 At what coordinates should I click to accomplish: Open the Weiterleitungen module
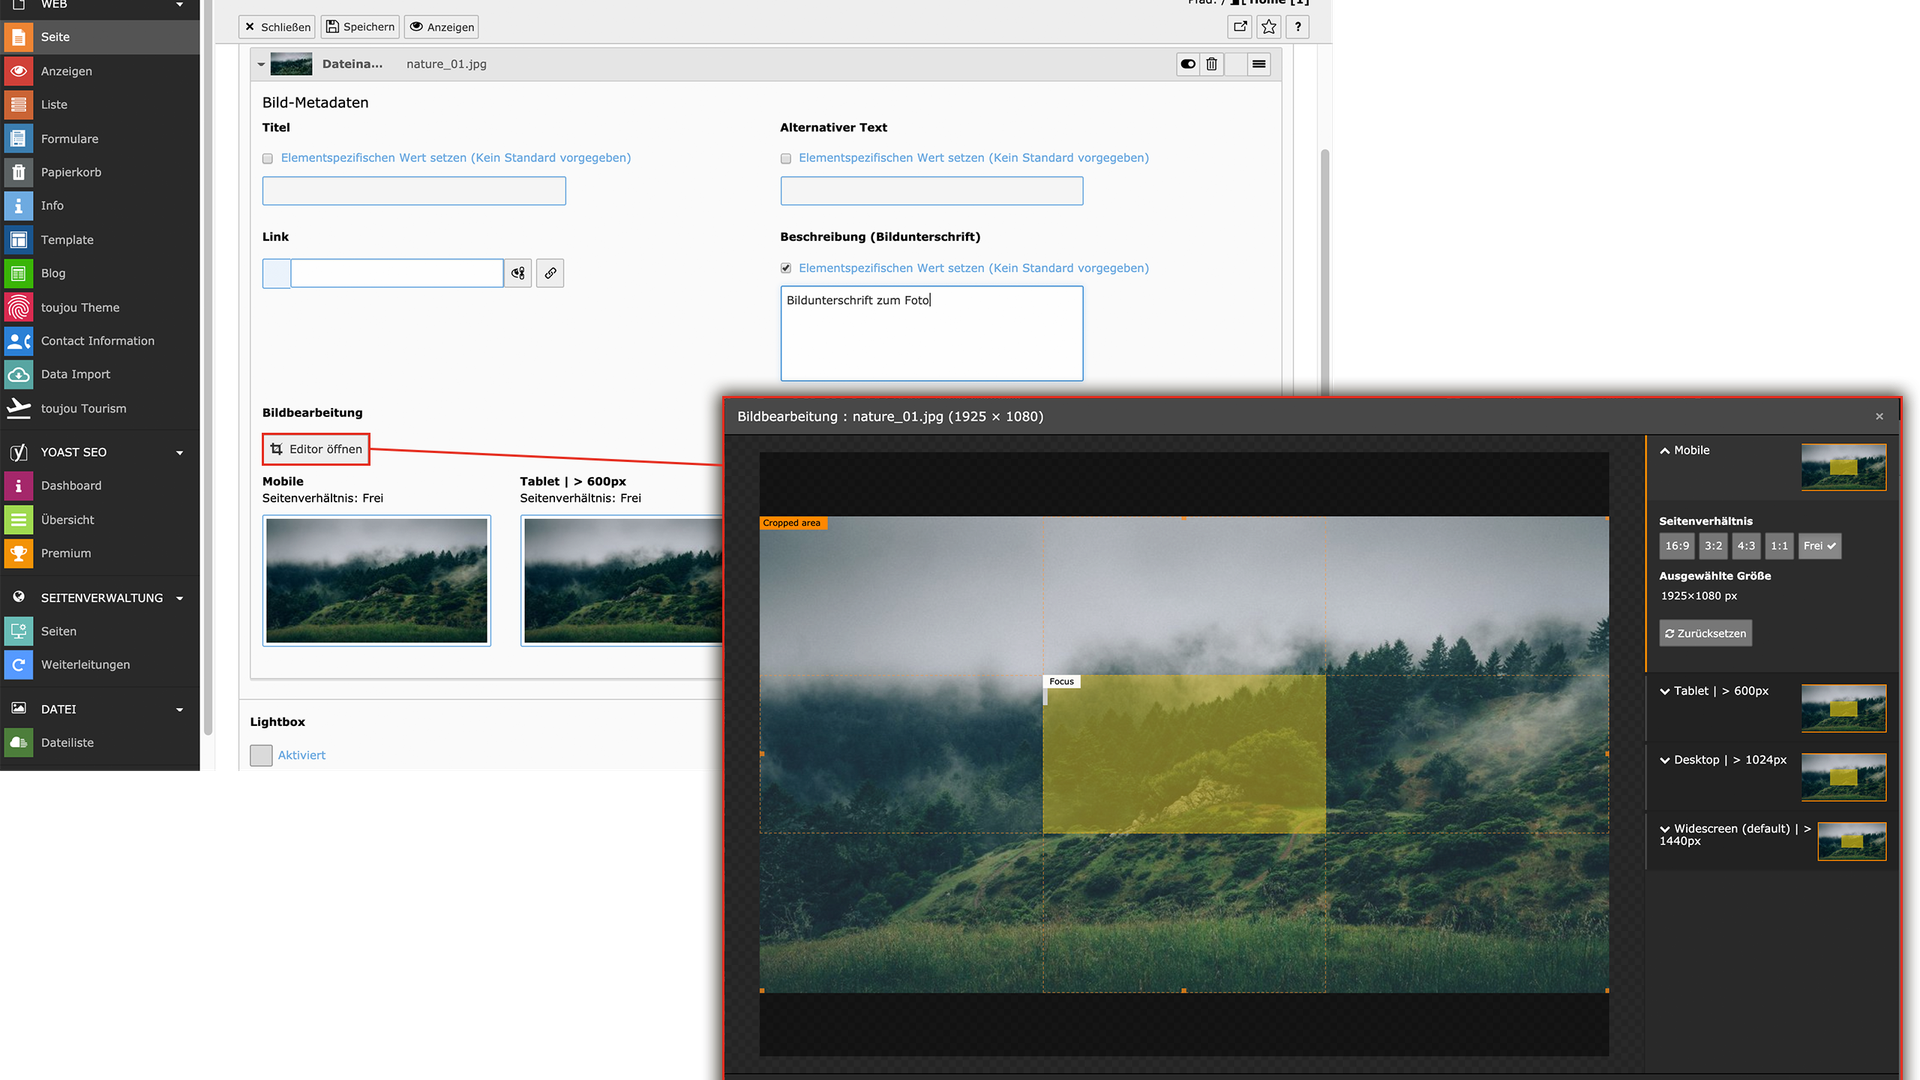click(85, 665)
